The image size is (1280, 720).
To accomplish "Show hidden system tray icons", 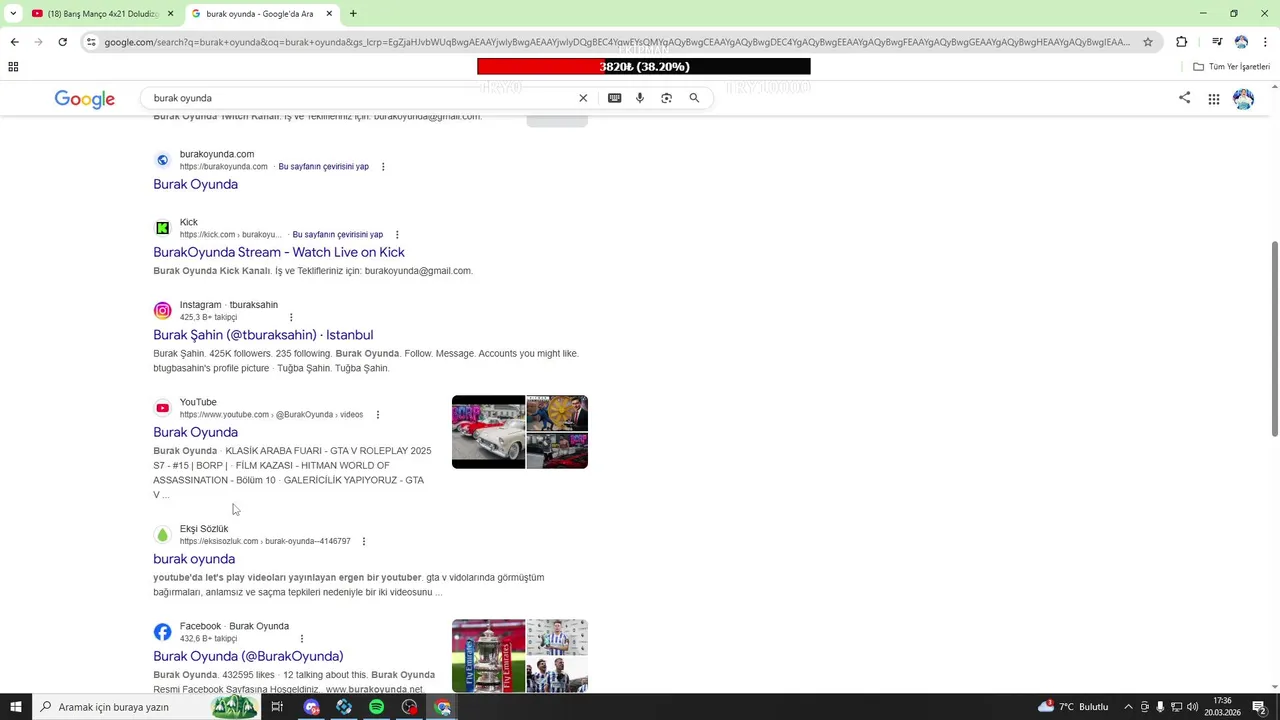I will 1128,707.
